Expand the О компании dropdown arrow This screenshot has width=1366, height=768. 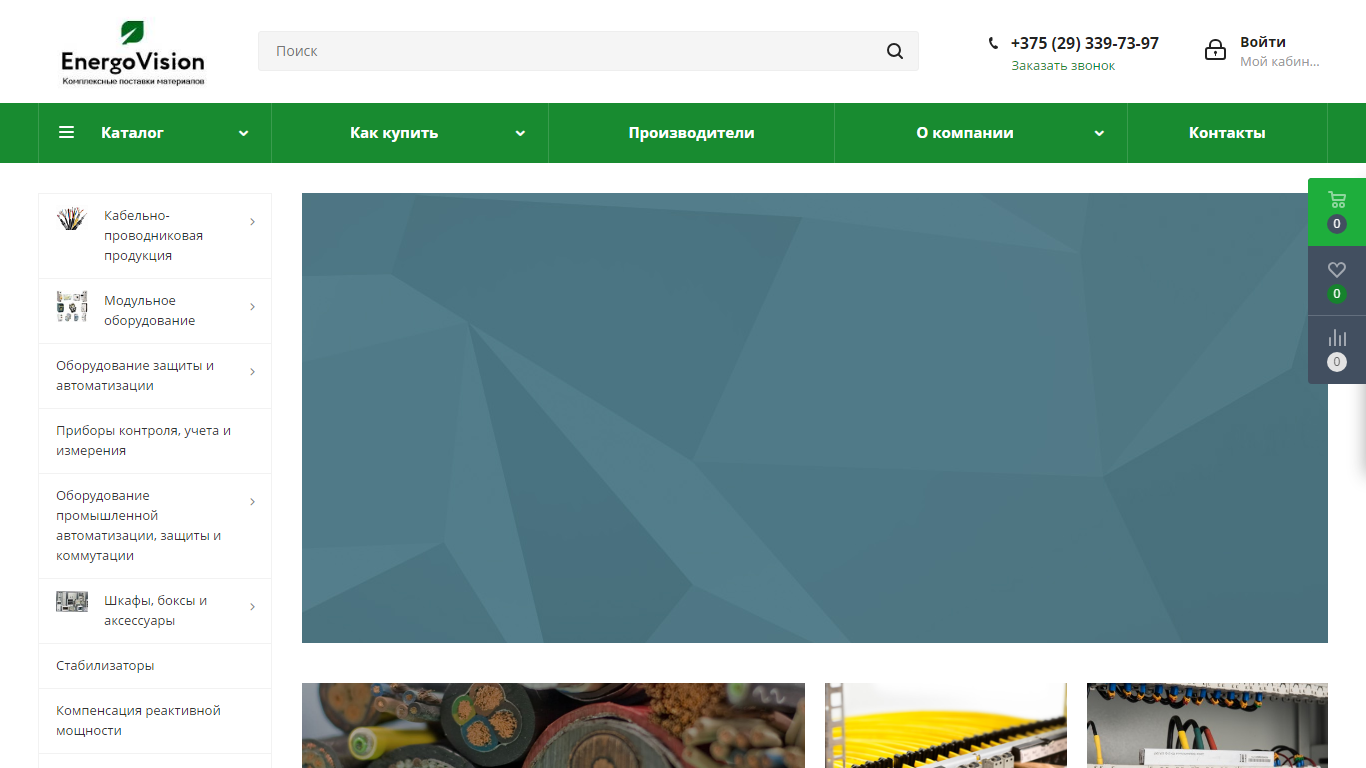(x=1099, y=133)
